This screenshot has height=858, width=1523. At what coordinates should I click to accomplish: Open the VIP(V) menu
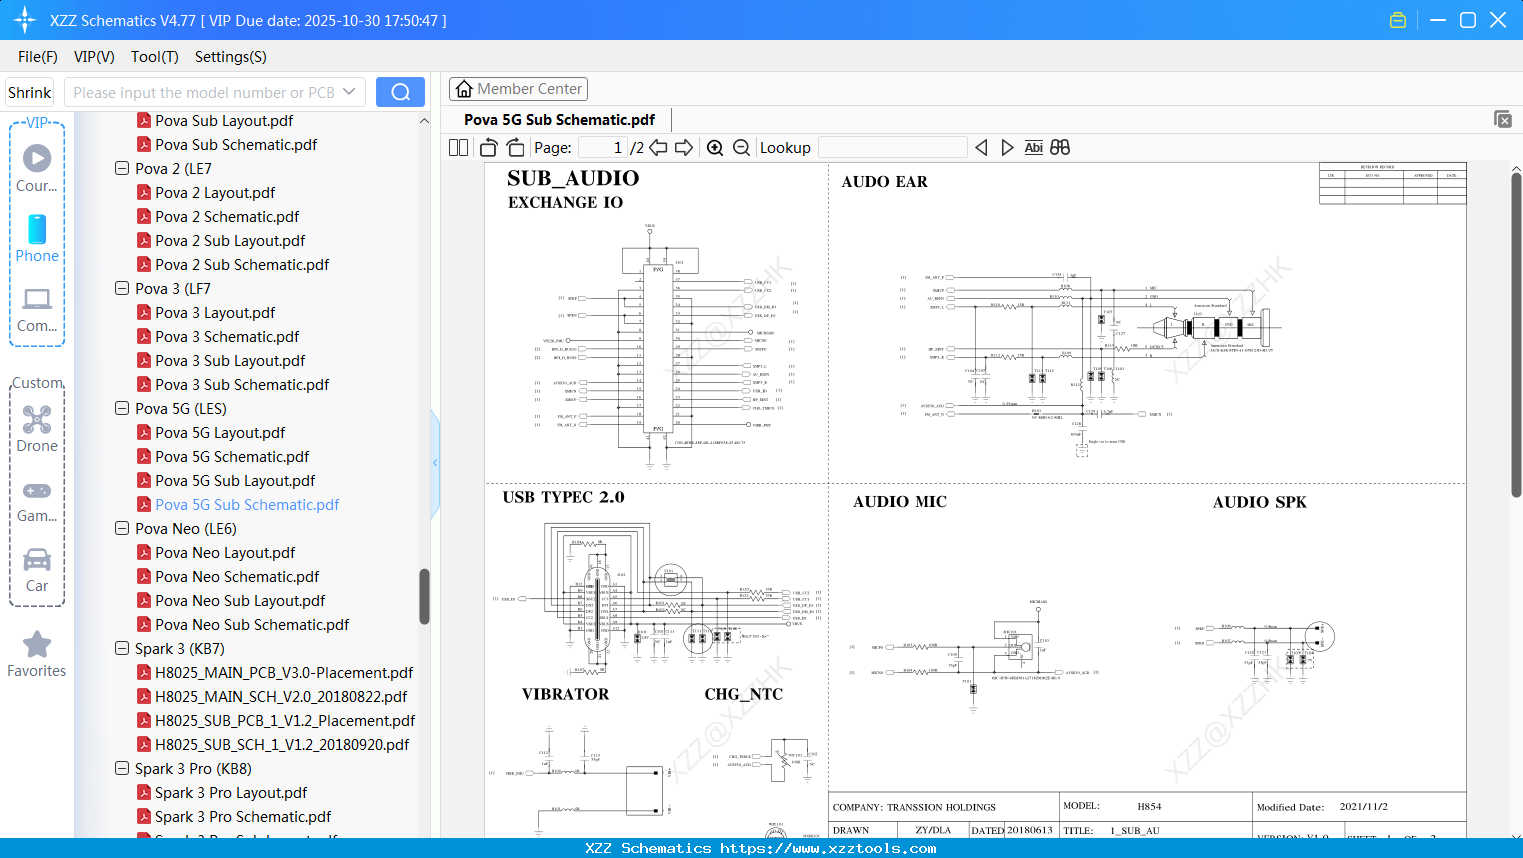(x=93, y=57)
